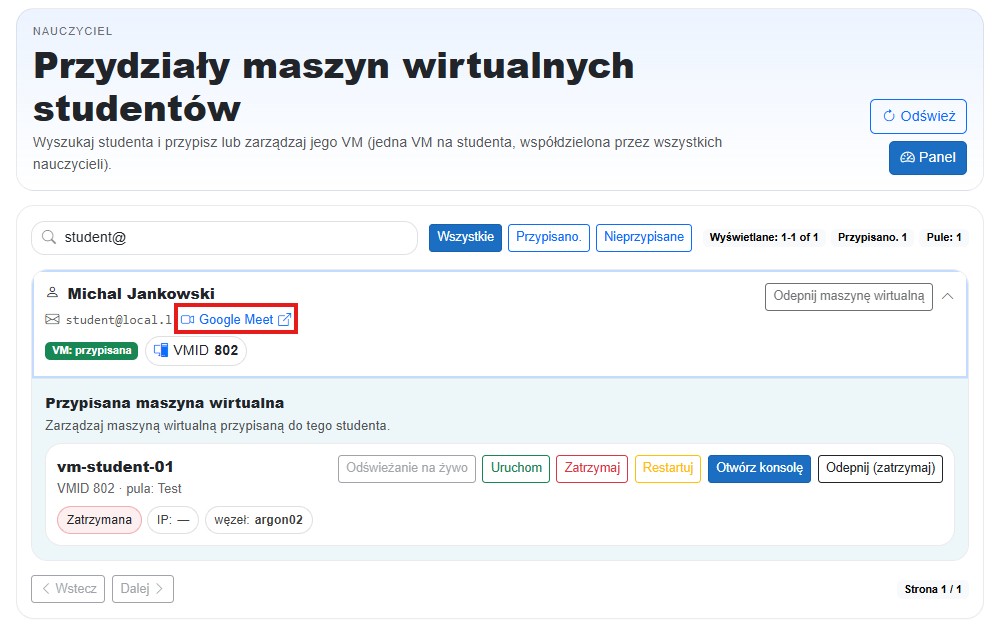Image resolution: width=999 pixels, height=632 pixels.
Task: Toggle the Przypisano filter
Action: 548,238
